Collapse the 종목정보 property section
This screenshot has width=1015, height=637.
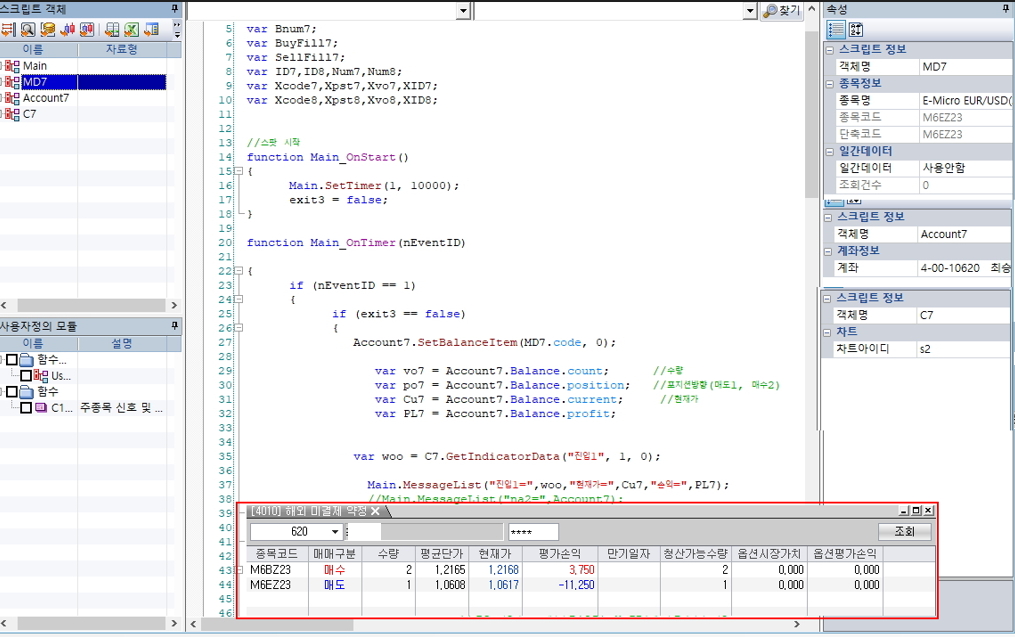830,84
